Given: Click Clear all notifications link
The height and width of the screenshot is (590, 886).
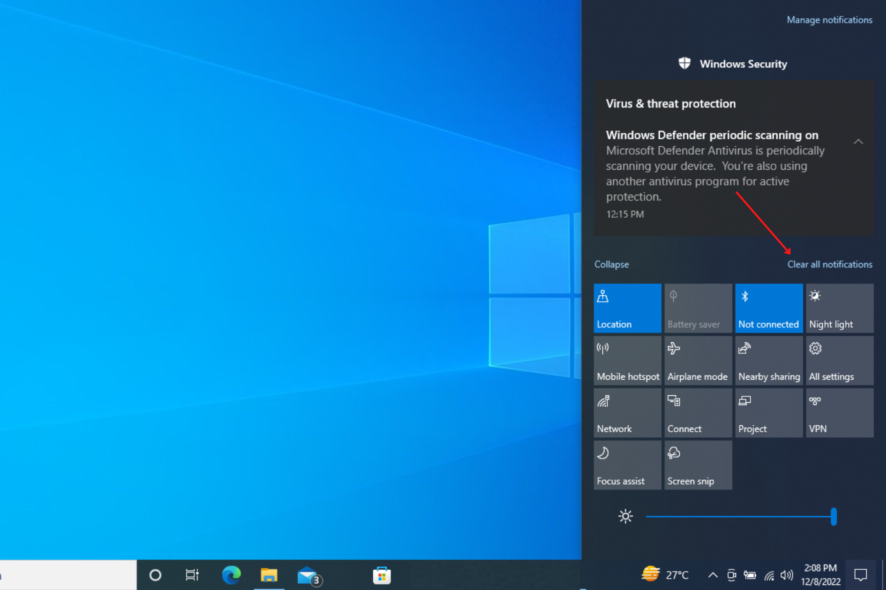Looking at the screenshot, I should pyautogui.click(x=829, y=264).
